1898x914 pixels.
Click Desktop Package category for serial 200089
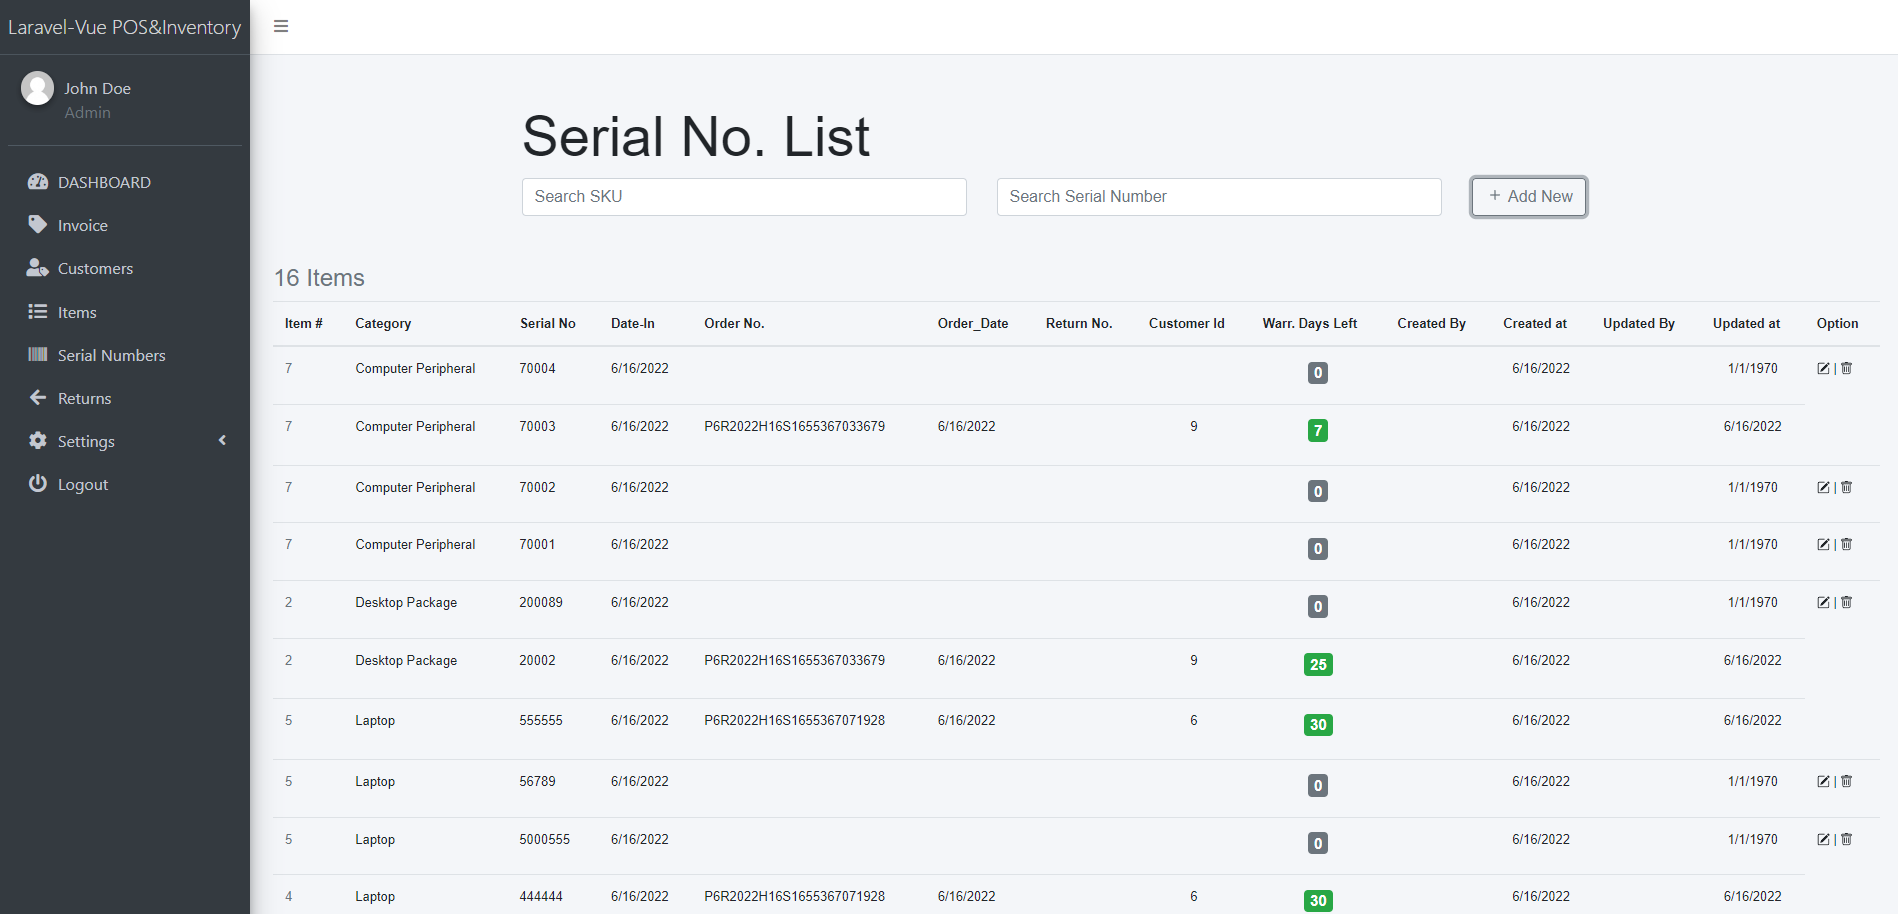tap(406, 602)
